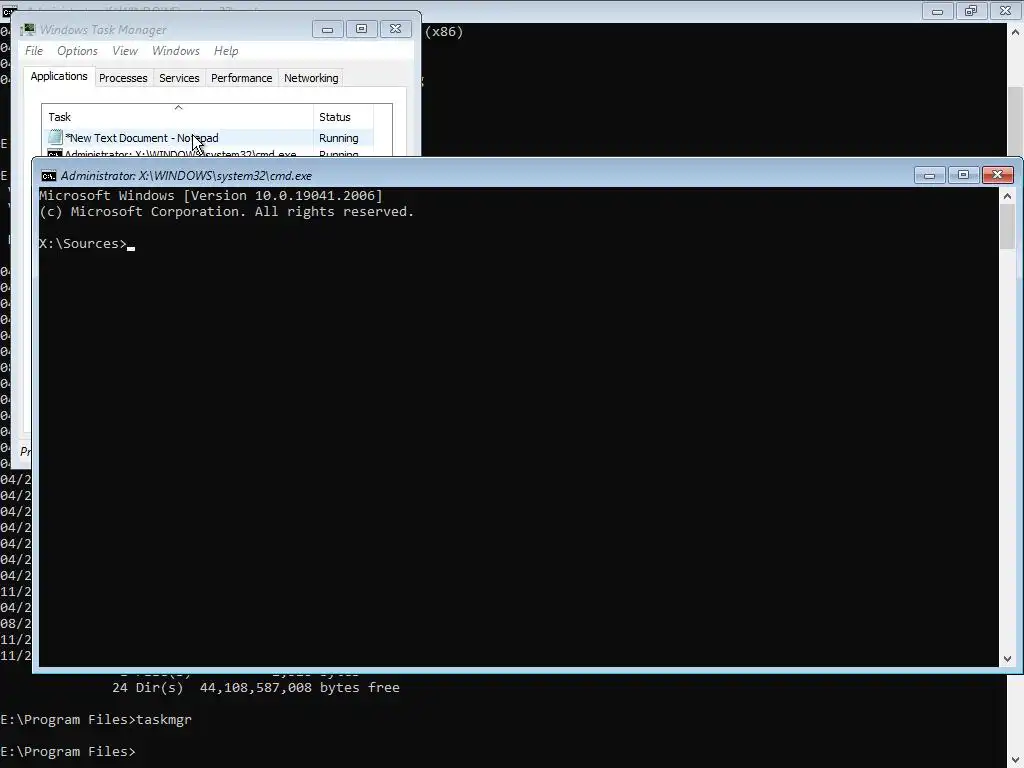Sort the list by the Task column header
This screenshot has height=768, width=1024.
(x=178, y=117)
